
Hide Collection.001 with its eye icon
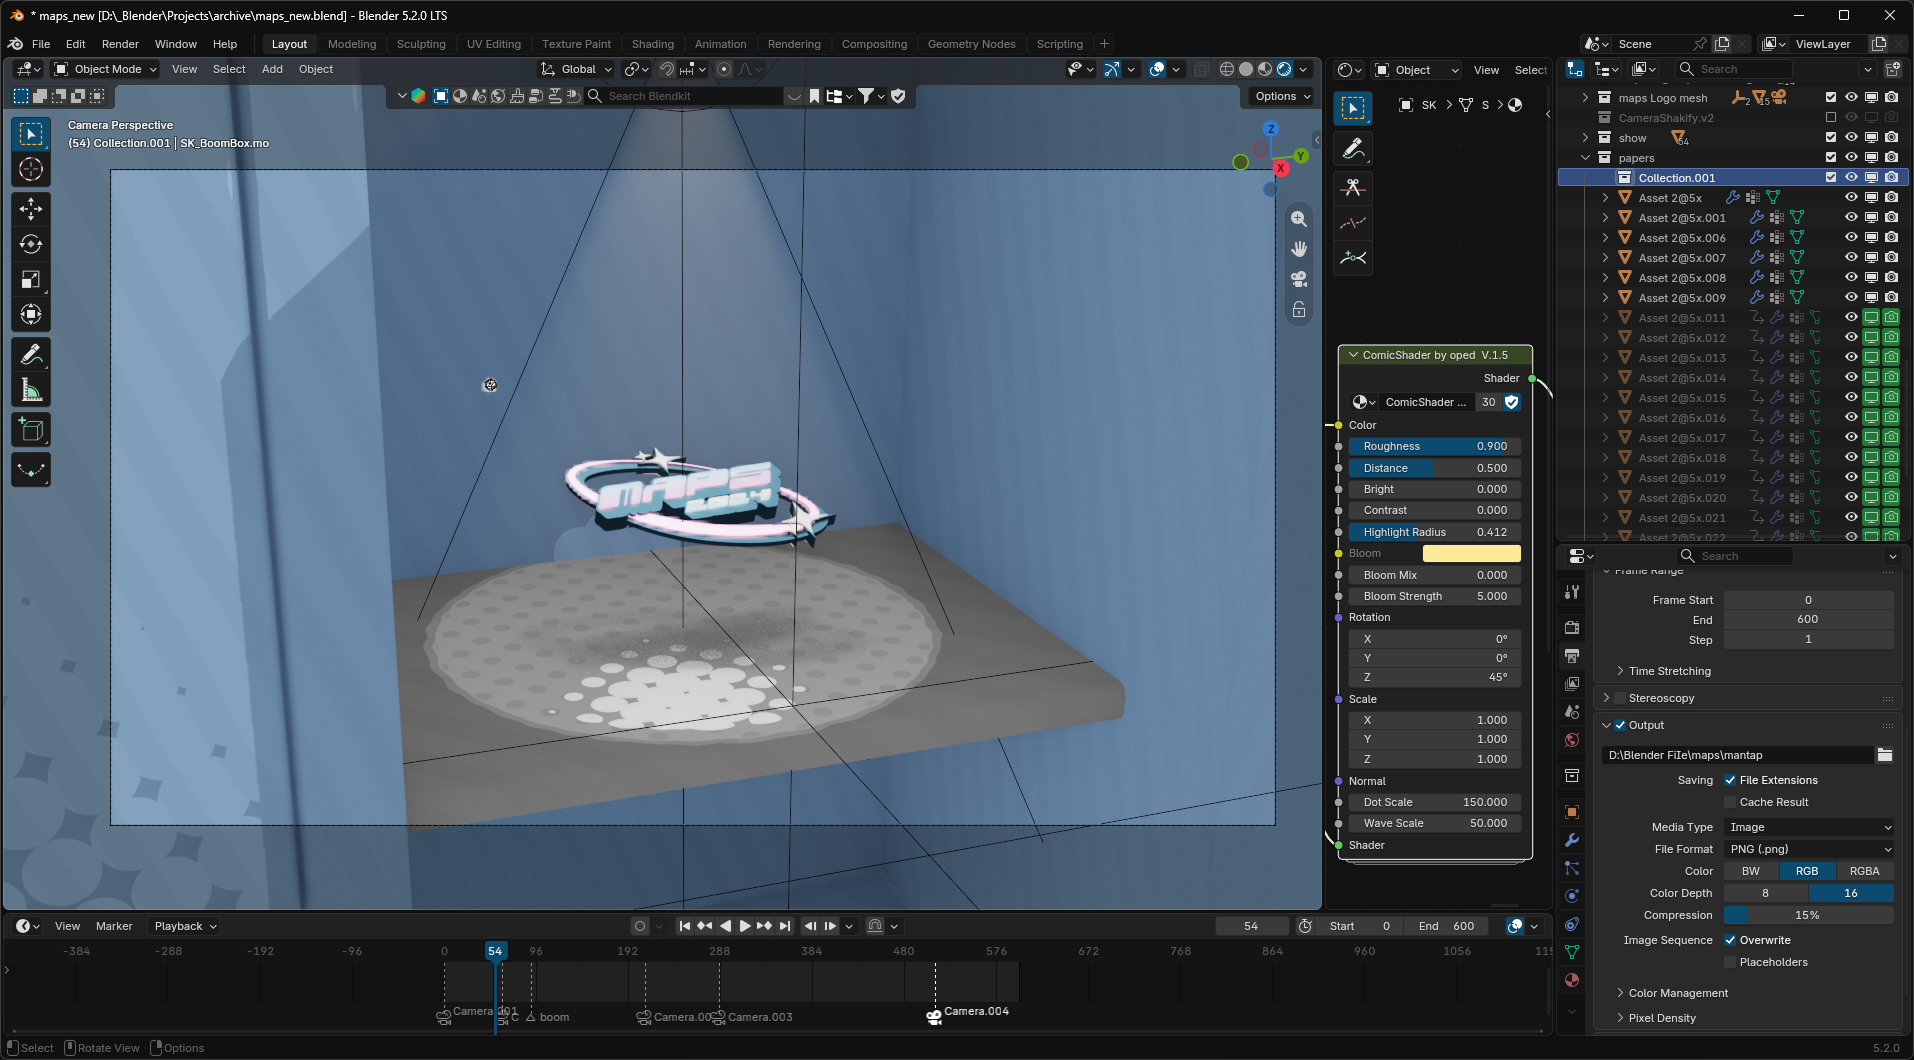point(1851,177)
